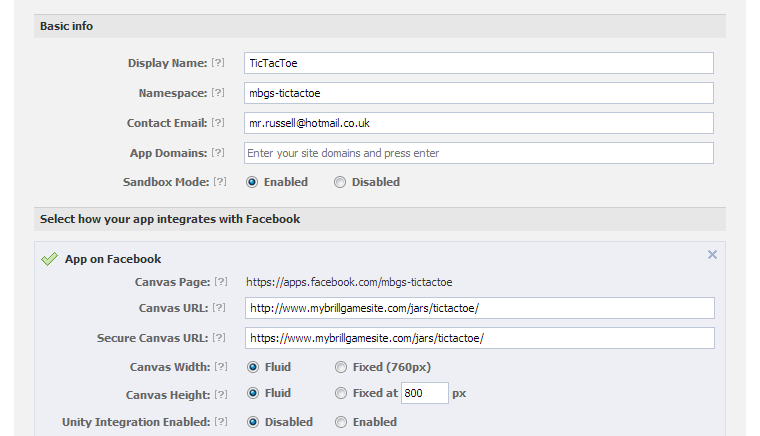Screen dimensions: 760x436
Task: Click the Secure Canvas URL help icon
Action: tap(219, 338)
